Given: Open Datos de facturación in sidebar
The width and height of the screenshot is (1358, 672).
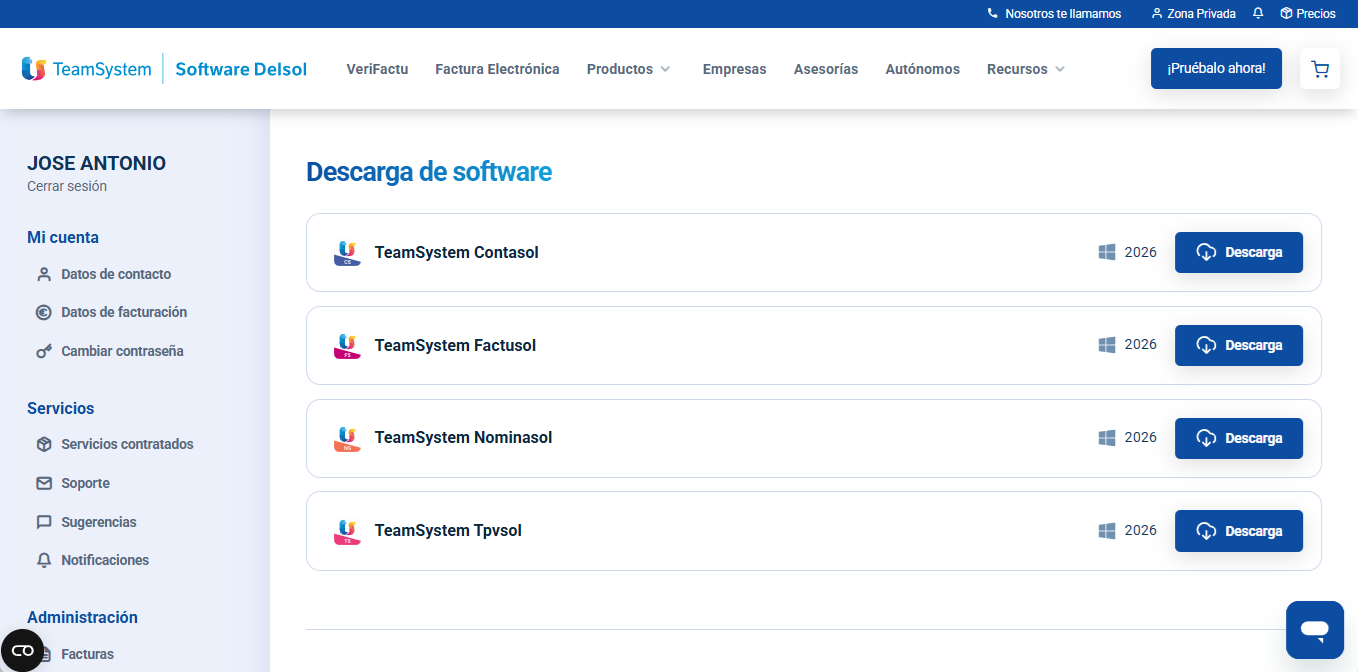Looking at the screenshot, I should pos(124,312).
